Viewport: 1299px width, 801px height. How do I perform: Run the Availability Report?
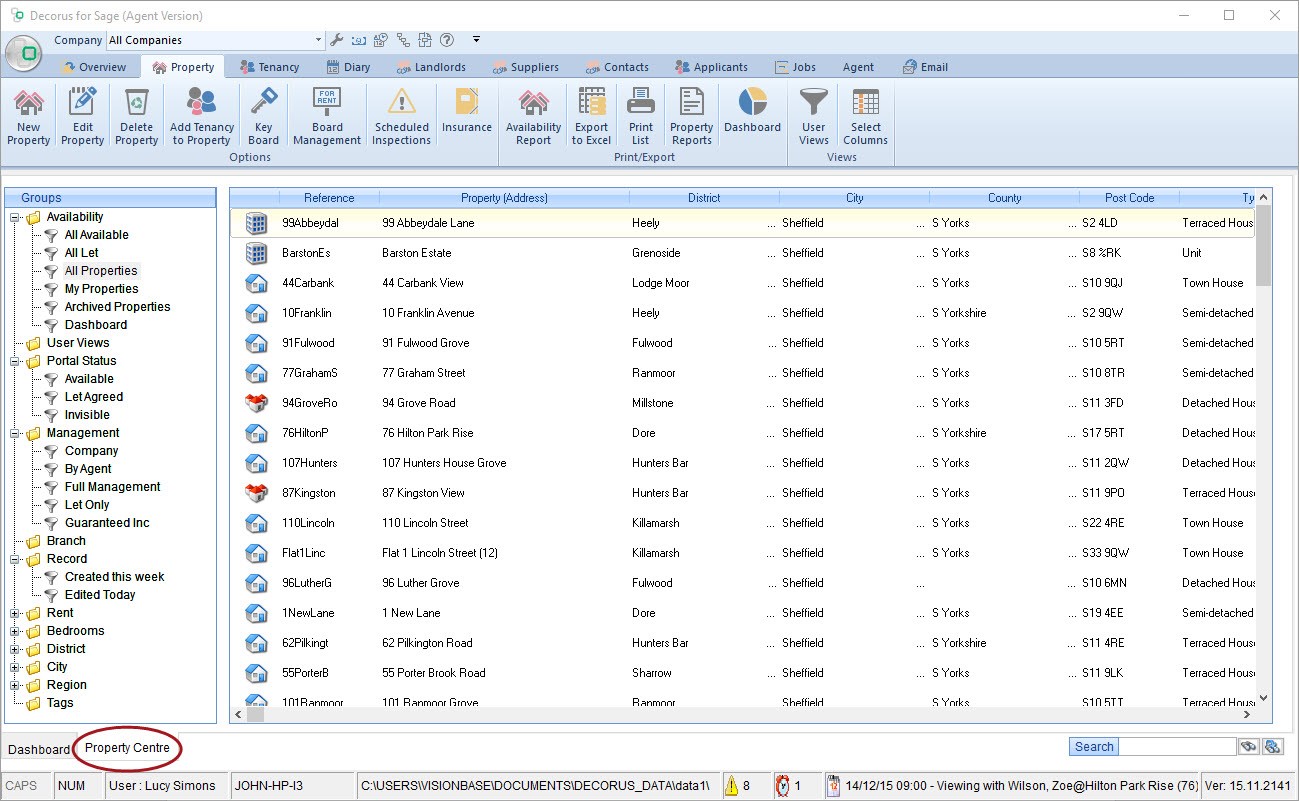[x=534, y=117]
